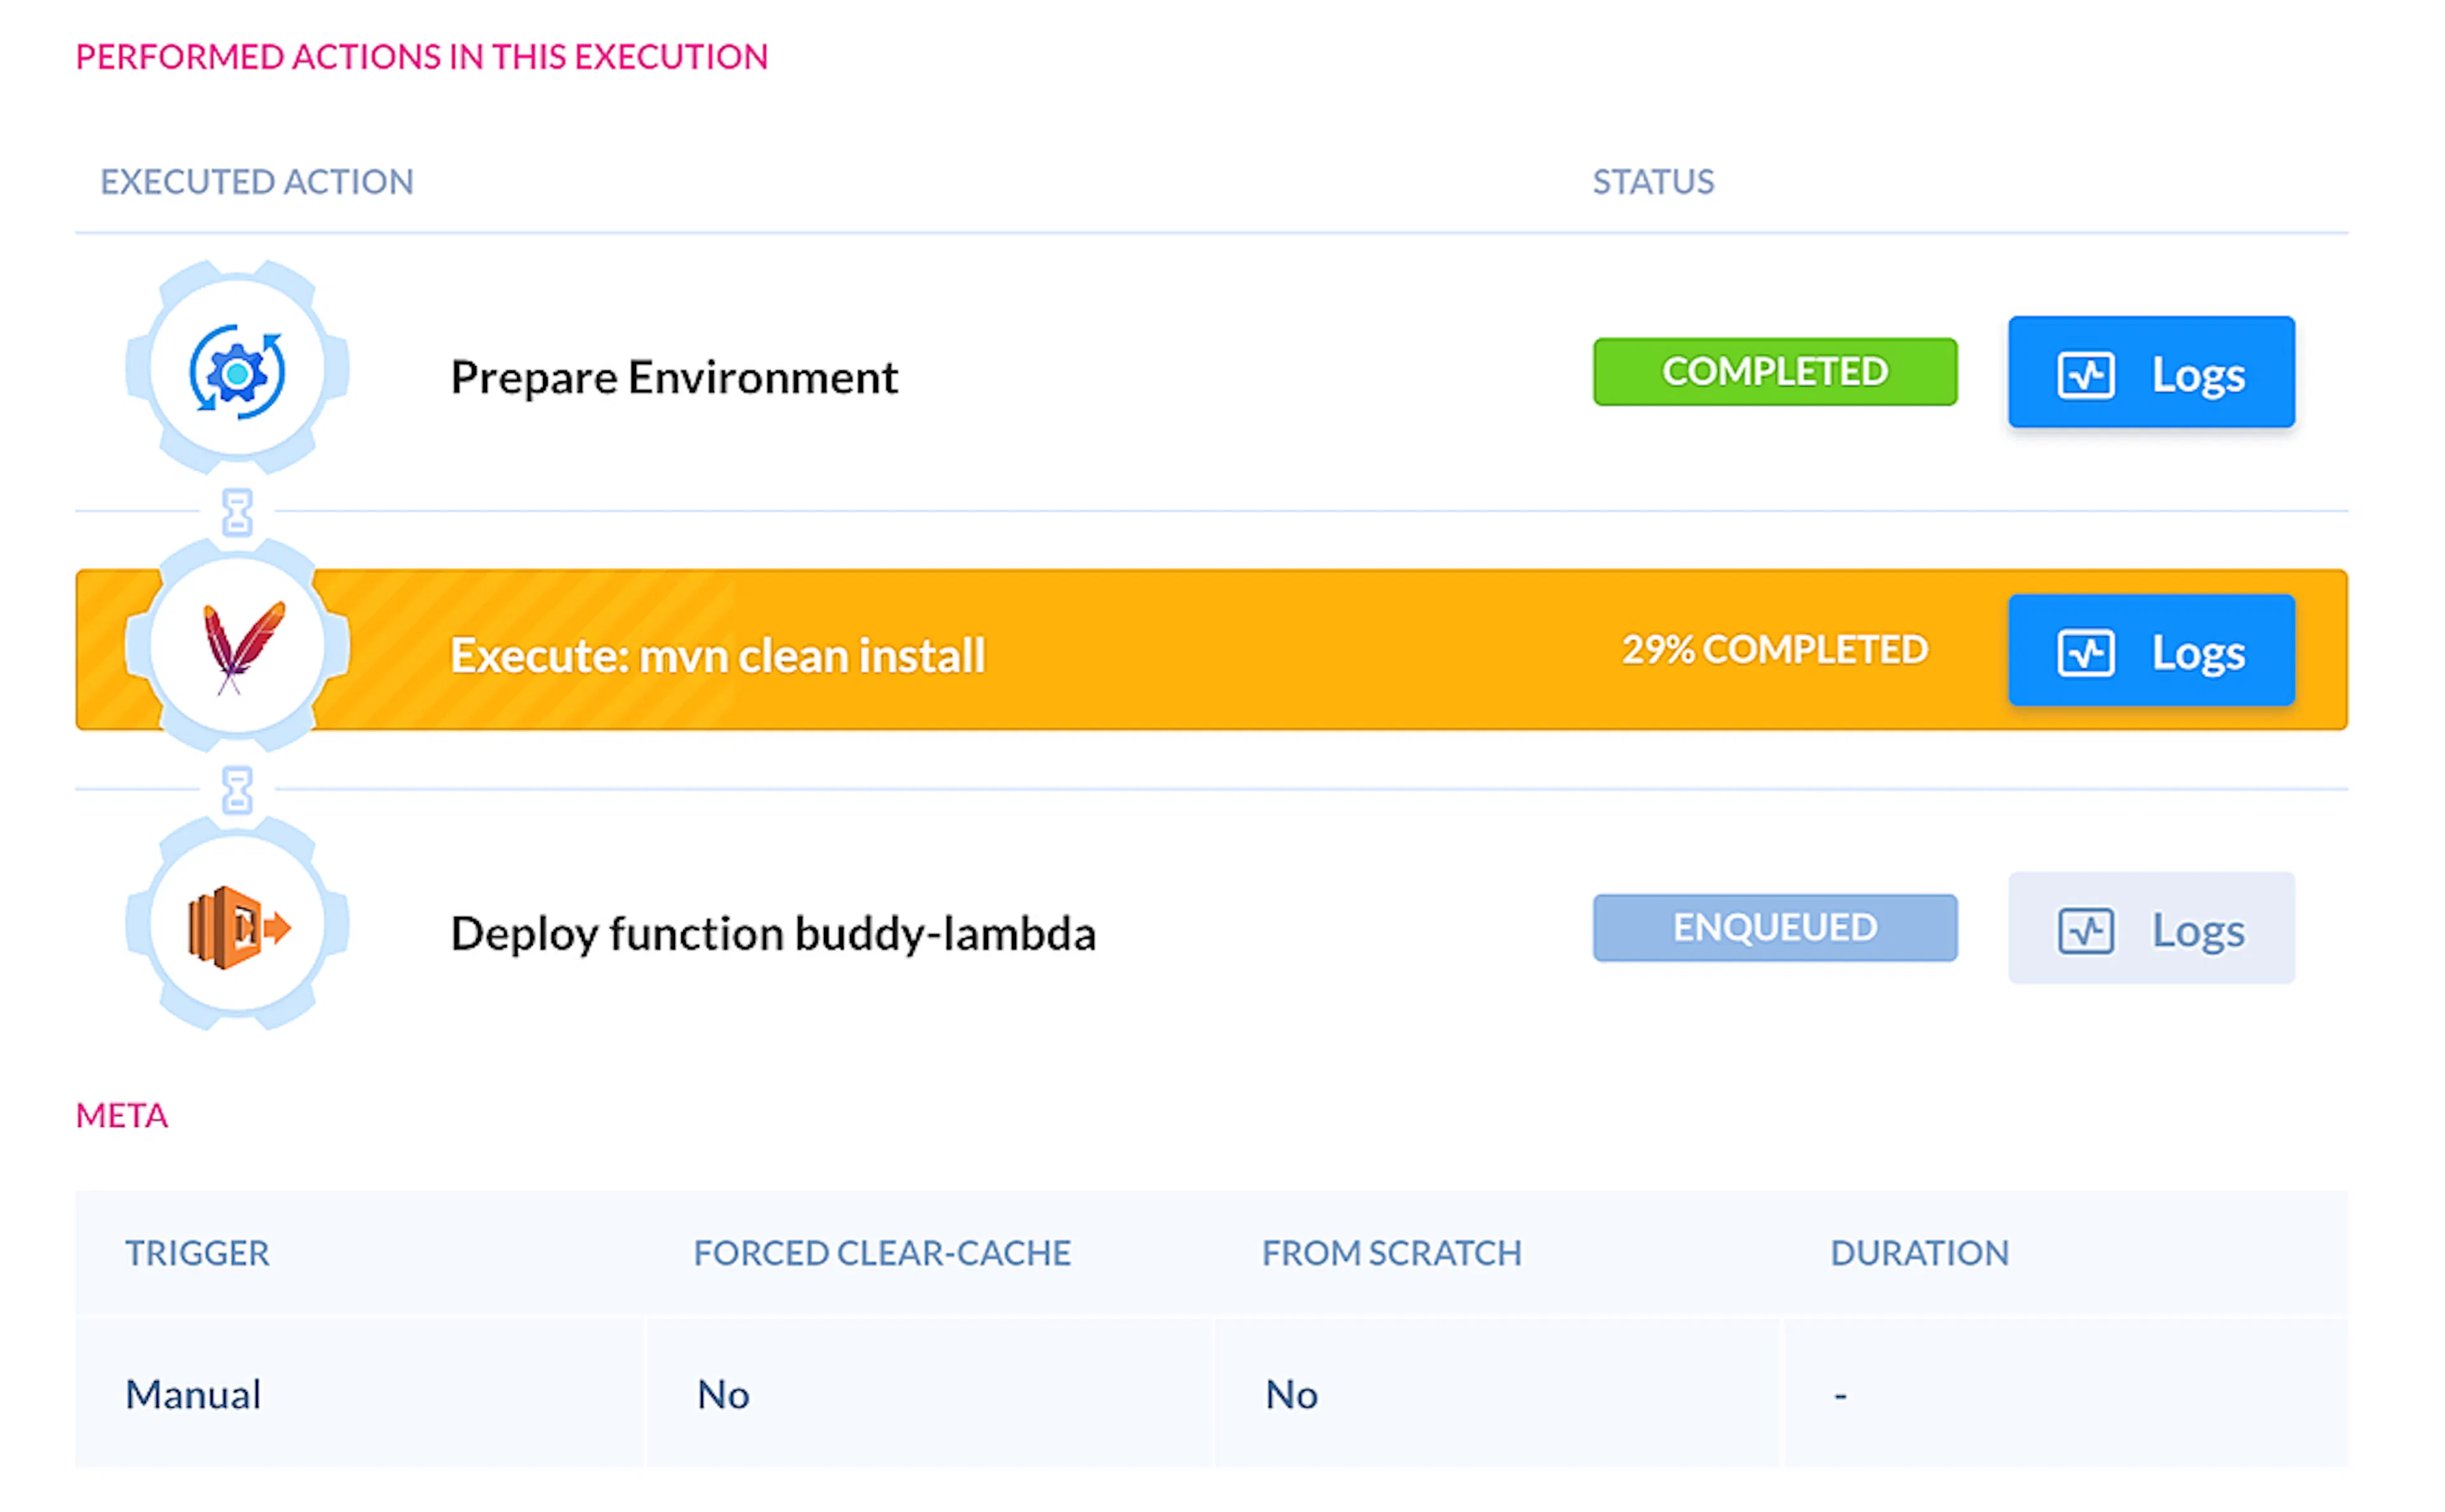The image size is (2445, 1512).
Task: Click the TRIGGER column header
Action: tap(197, 1253)
